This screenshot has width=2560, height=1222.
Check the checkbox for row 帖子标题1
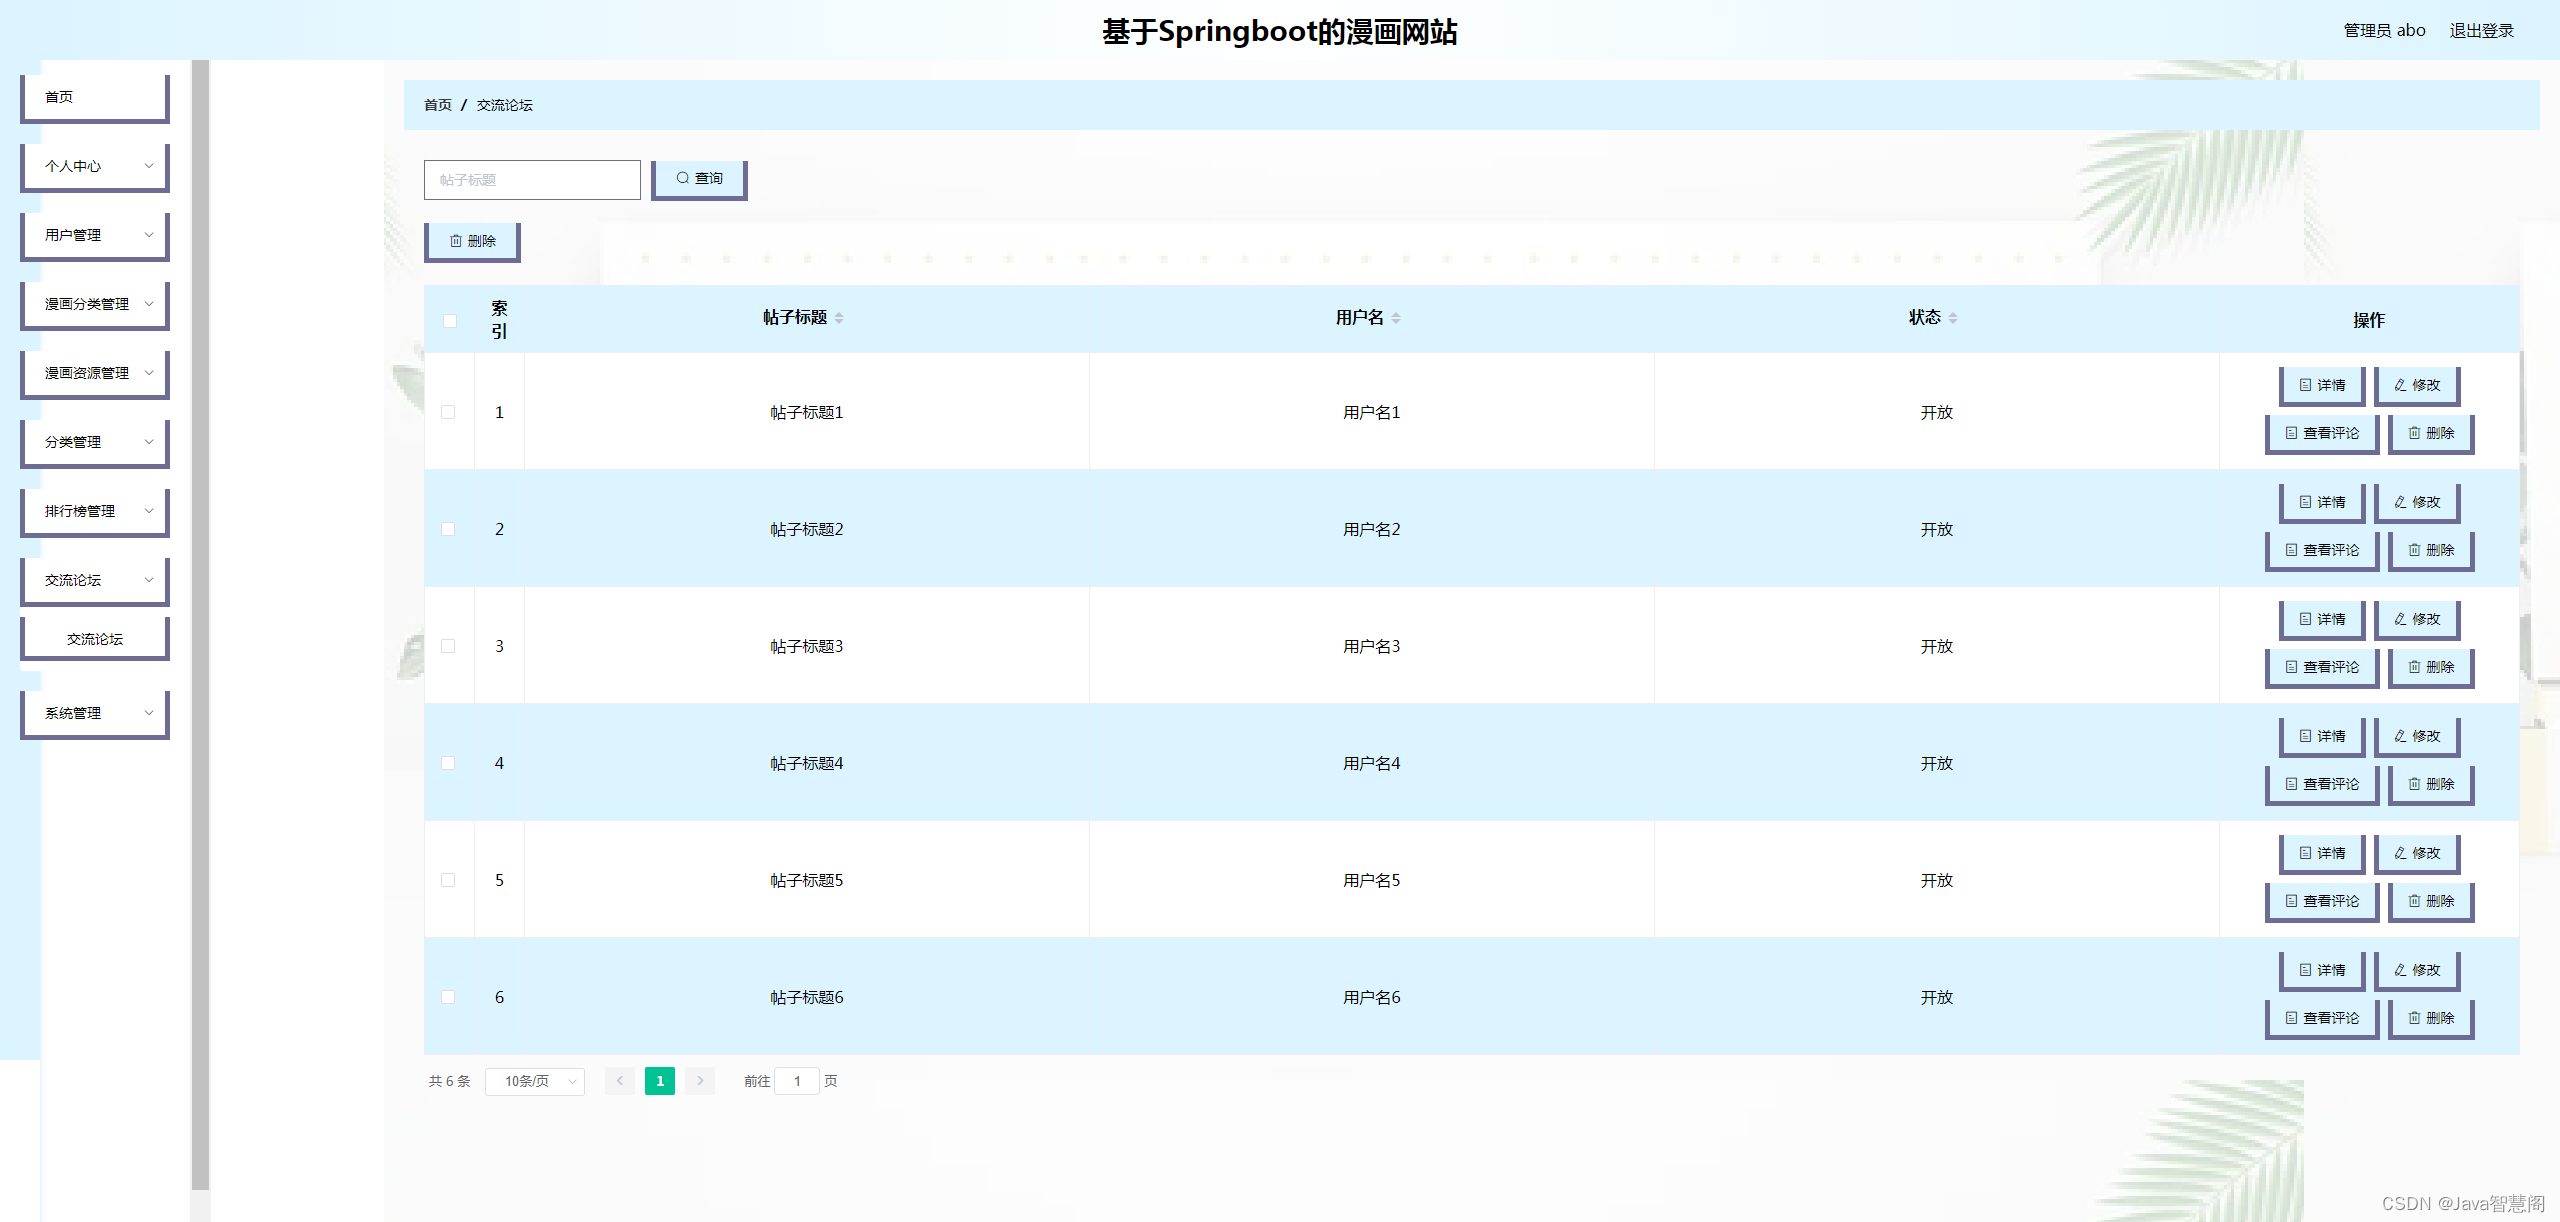pyautogui.click(x=448, y=412)
